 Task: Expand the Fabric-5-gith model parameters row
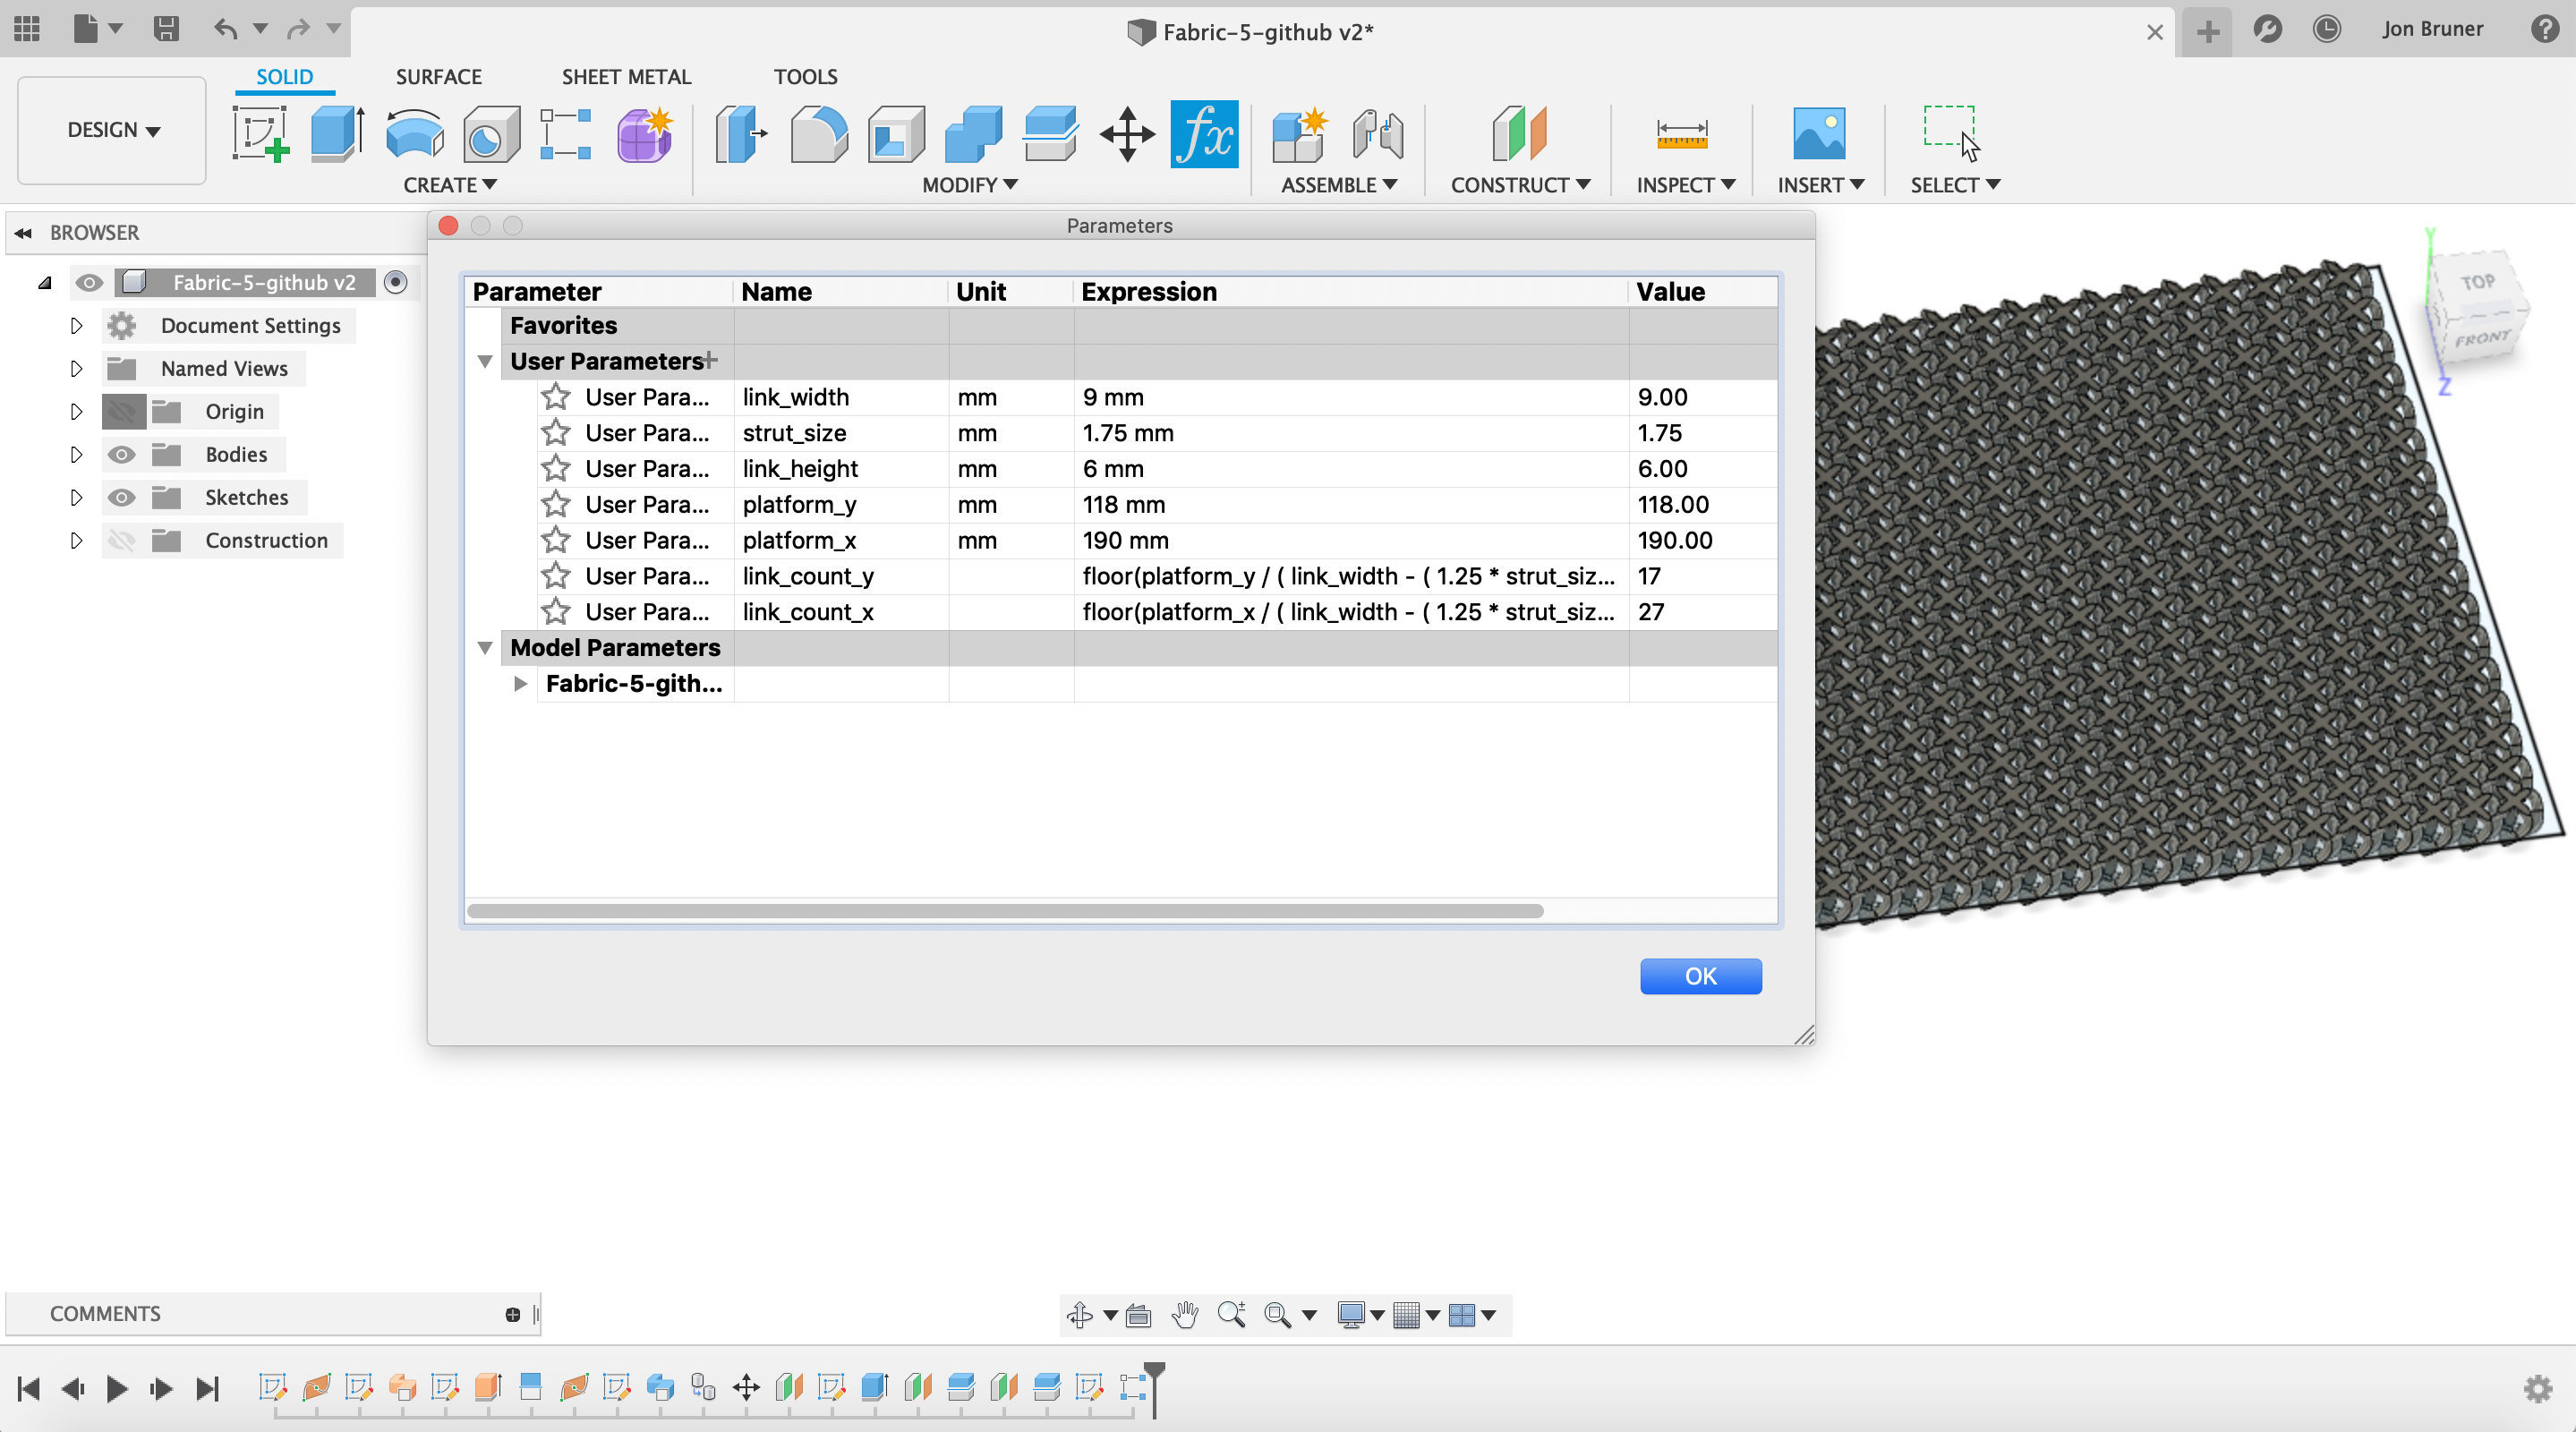pyautogui.click(x=520, y=684)
